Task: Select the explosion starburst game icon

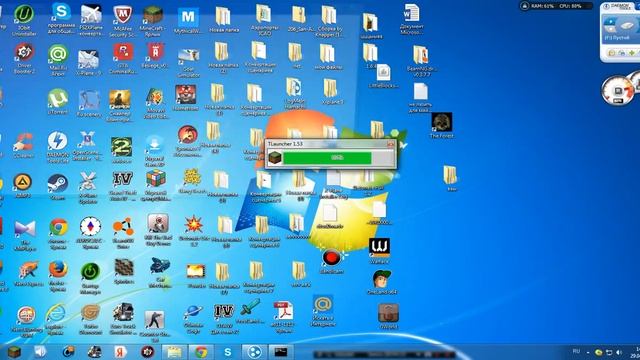Action: (x=193, y=224)
